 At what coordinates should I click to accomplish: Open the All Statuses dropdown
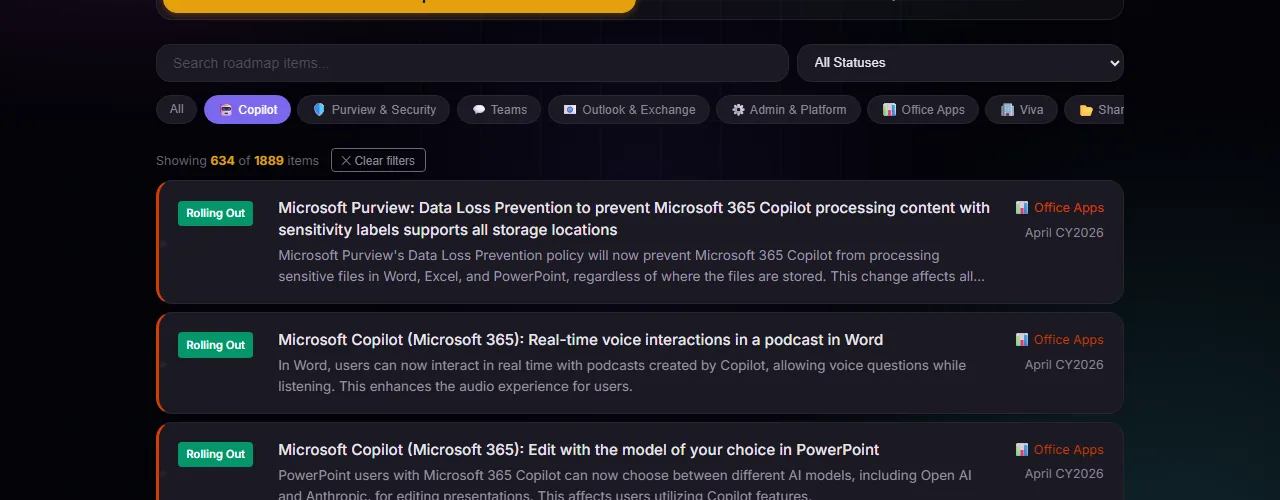pyautogui.click(x=960, y=63)
